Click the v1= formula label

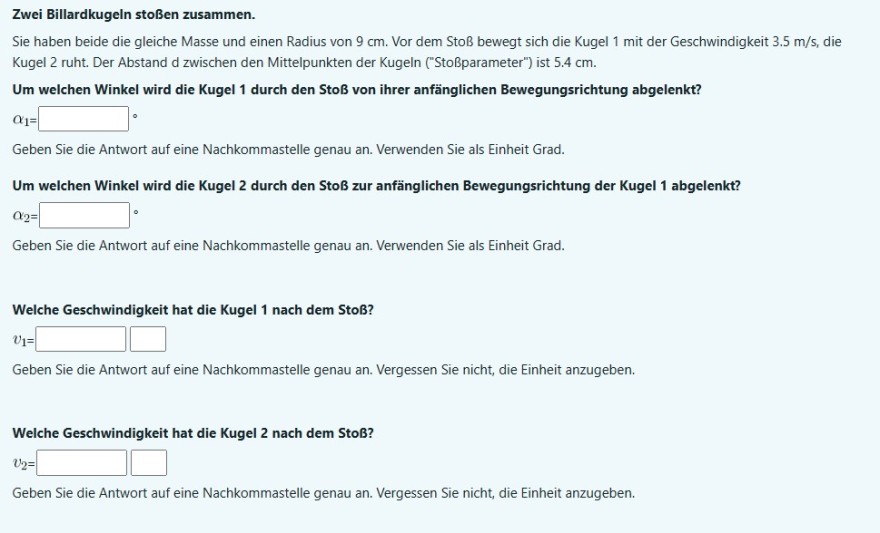(24, 340)
